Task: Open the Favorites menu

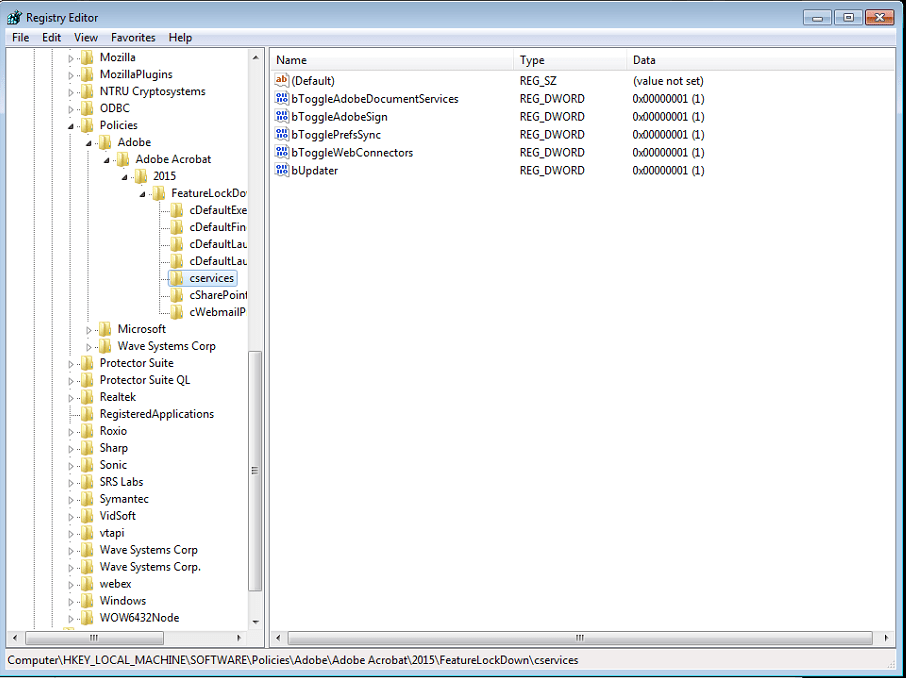Action: 132,37
